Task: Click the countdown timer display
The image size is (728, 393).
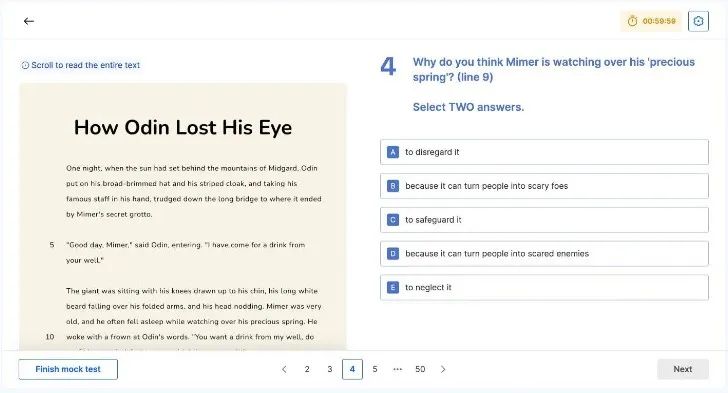Action: (x=651, y=21)
